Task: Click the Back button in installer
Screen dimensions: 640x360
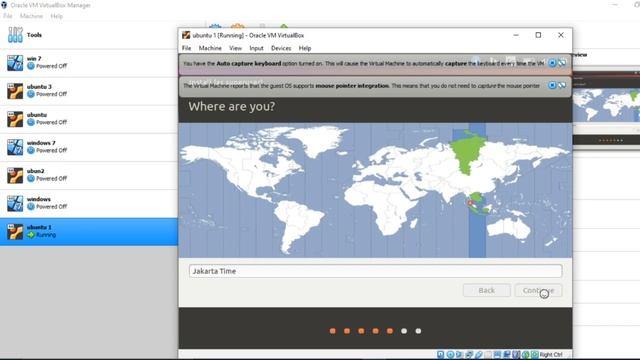Action: click(487, 290)
